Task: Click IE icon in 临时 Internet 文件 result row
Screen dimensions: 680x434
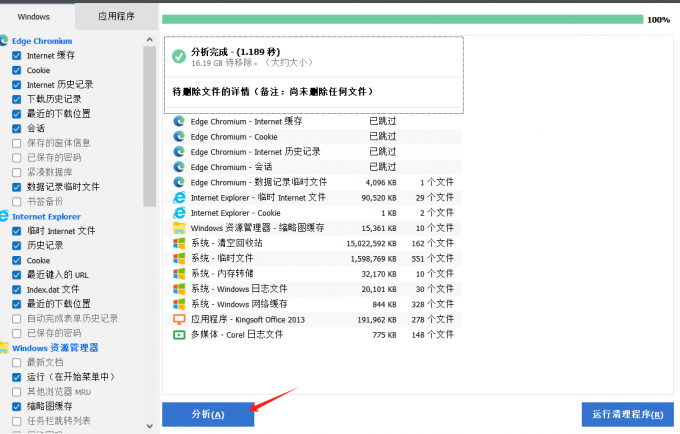Action: pyautogui.click(x=179, y=198)
